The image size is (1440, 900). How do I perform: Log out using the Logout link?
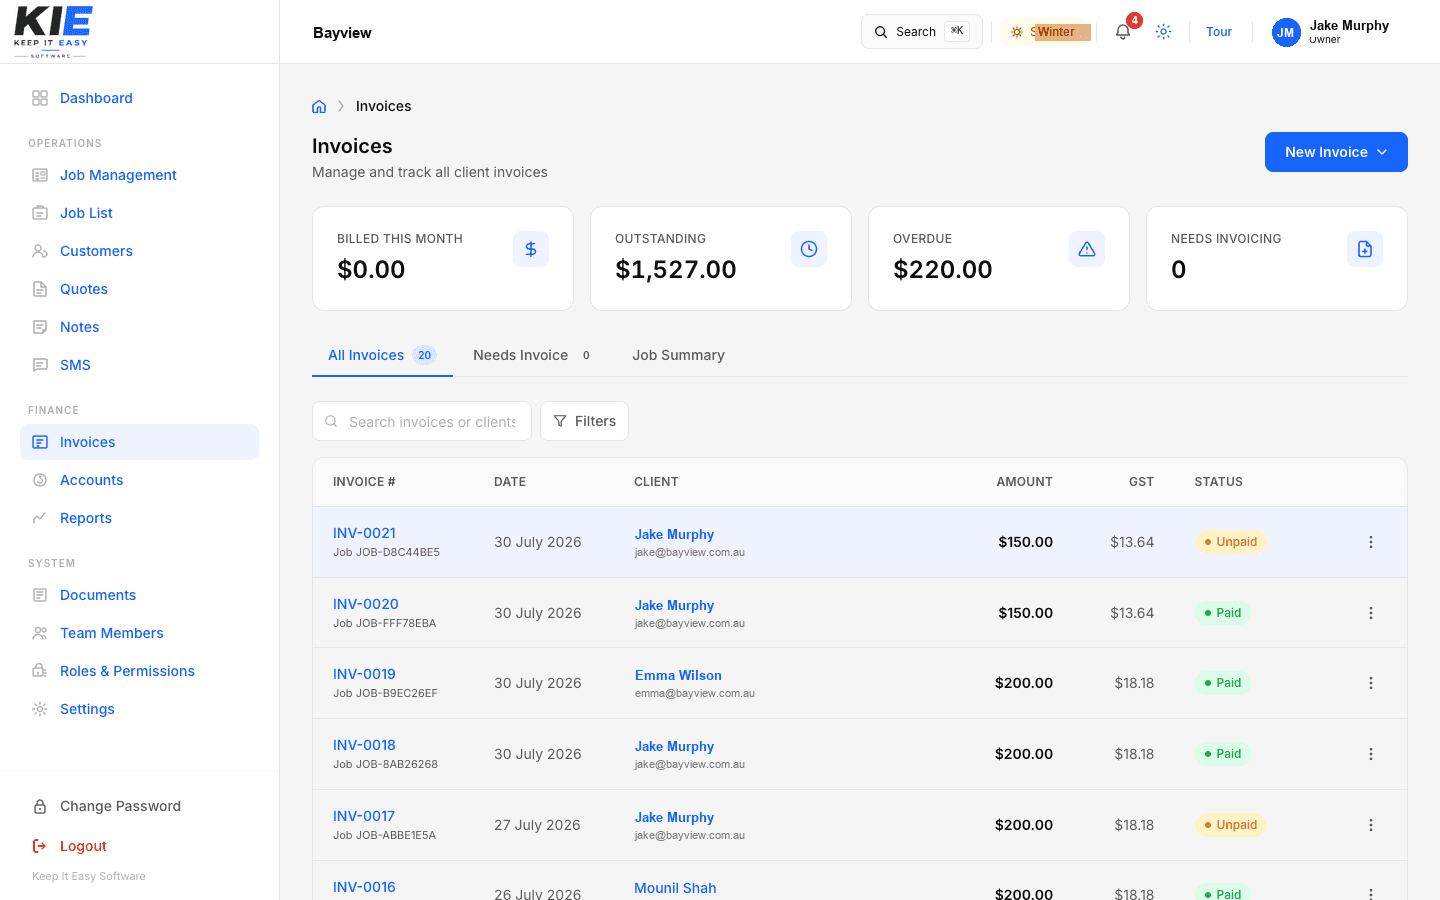[x=139, y=846]
